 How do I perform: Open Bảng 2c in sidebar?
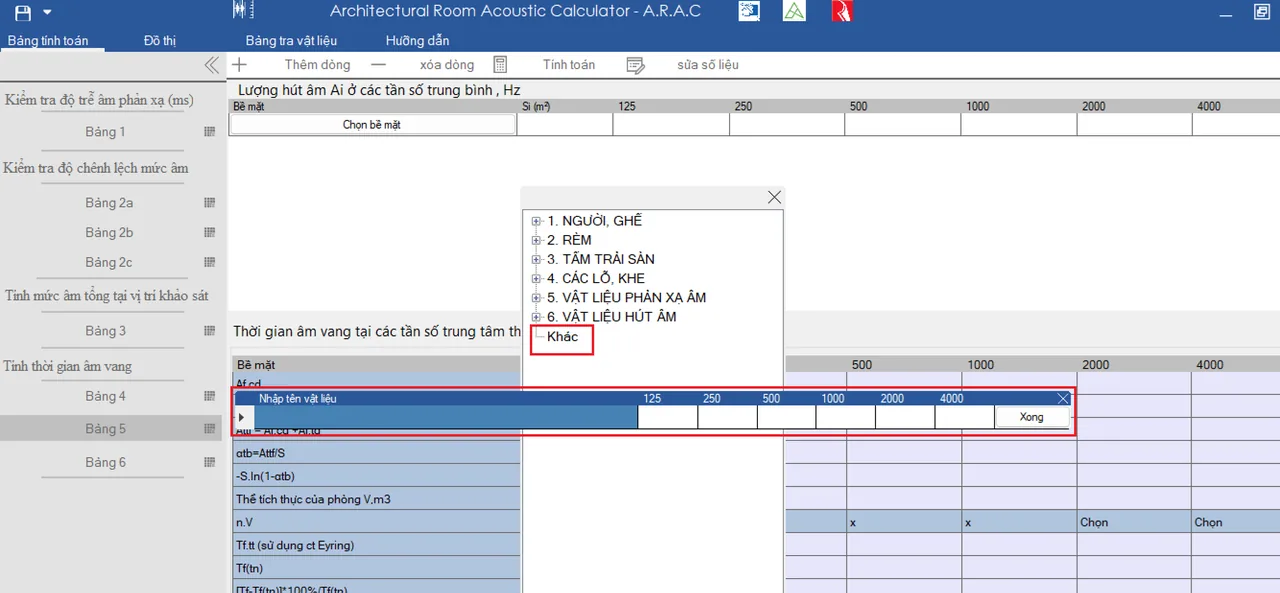click(109, 262)
